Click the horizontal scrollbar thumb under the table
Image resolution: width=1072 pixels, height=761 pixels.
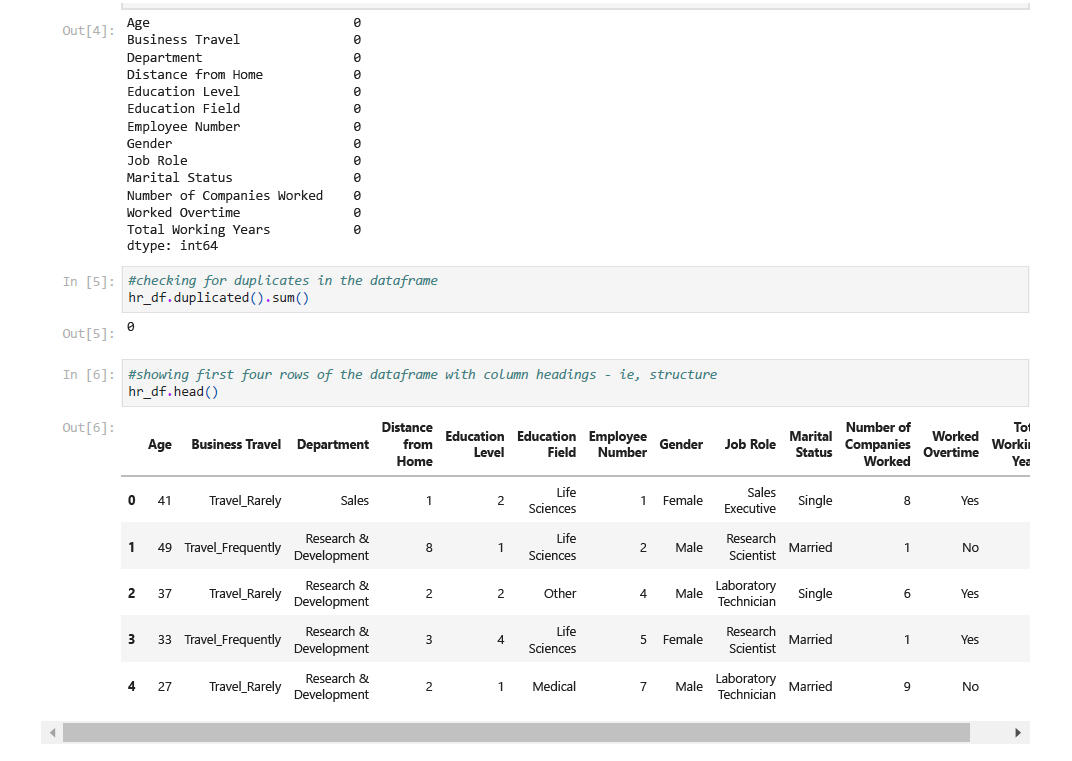pyautogui.click(x=516, y=733)
